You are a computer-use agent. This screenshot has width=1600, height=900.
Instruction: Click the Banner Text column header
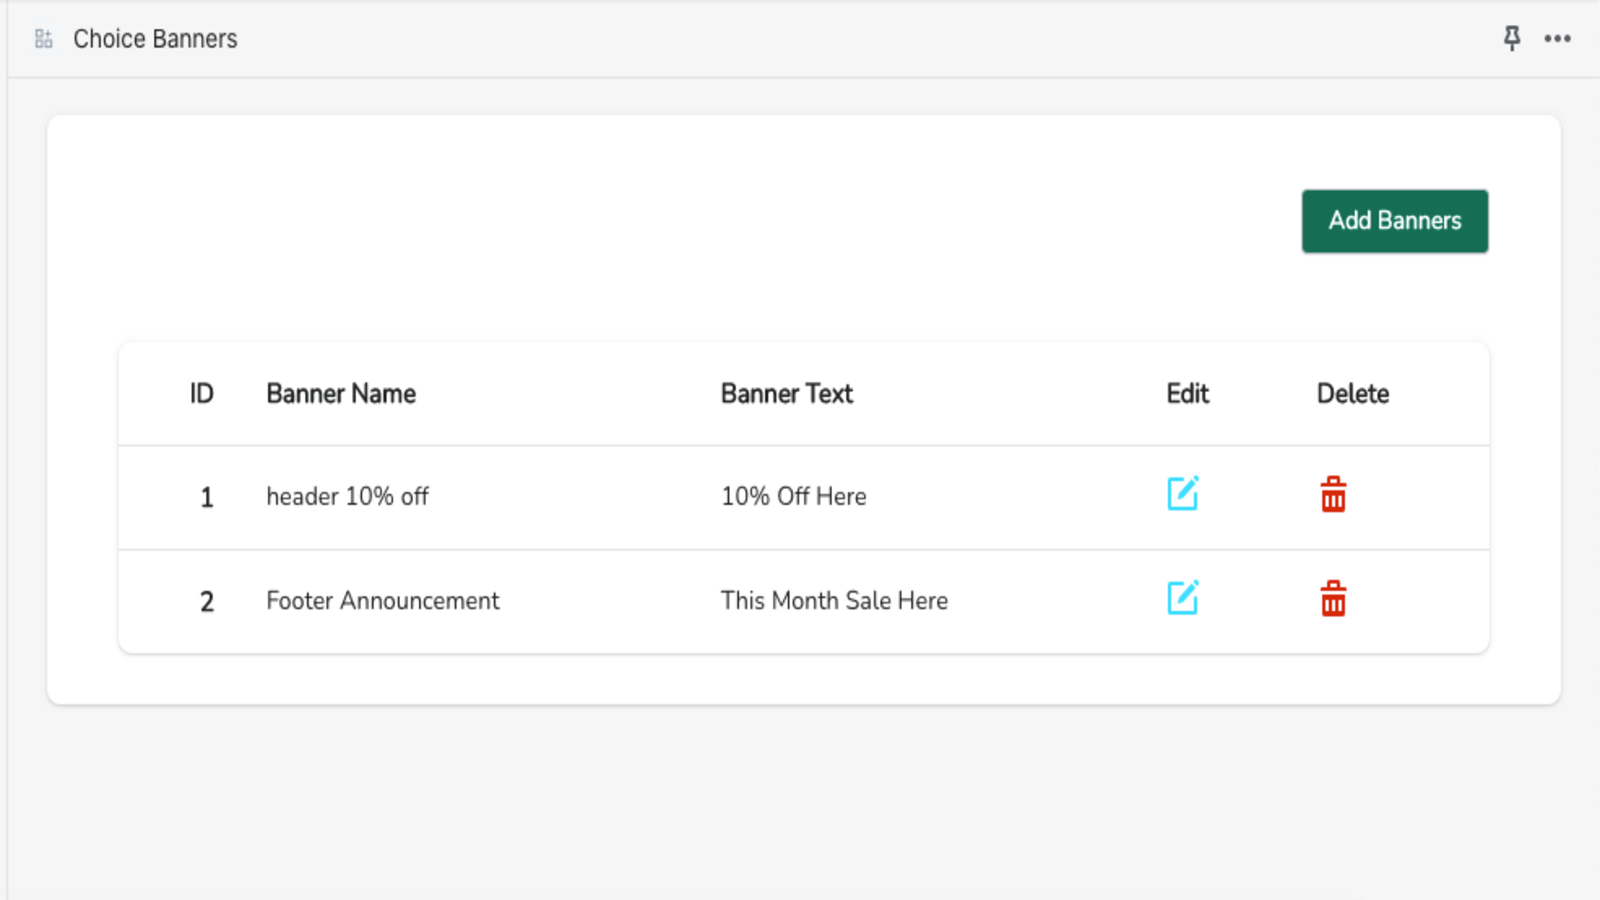click(787, 394)
